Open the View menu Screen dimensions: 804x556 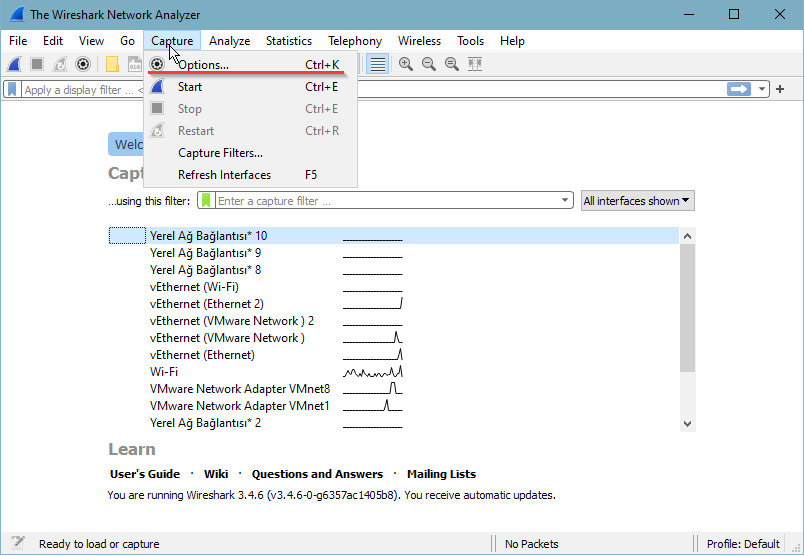91,41
